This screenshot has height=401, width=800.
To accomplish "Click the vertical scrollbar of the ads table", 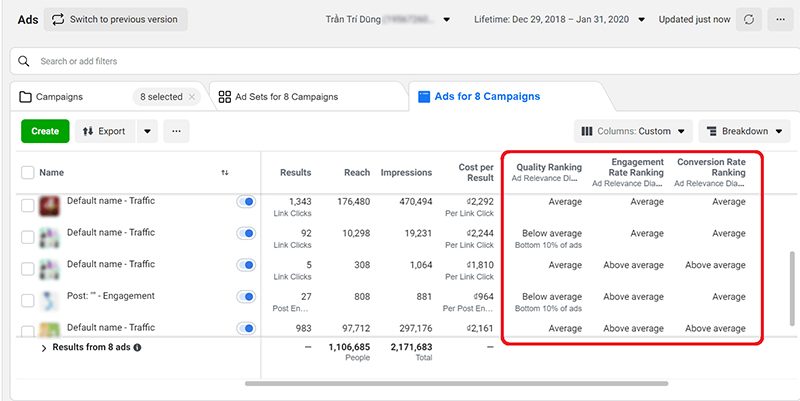I will click(792, 288).
